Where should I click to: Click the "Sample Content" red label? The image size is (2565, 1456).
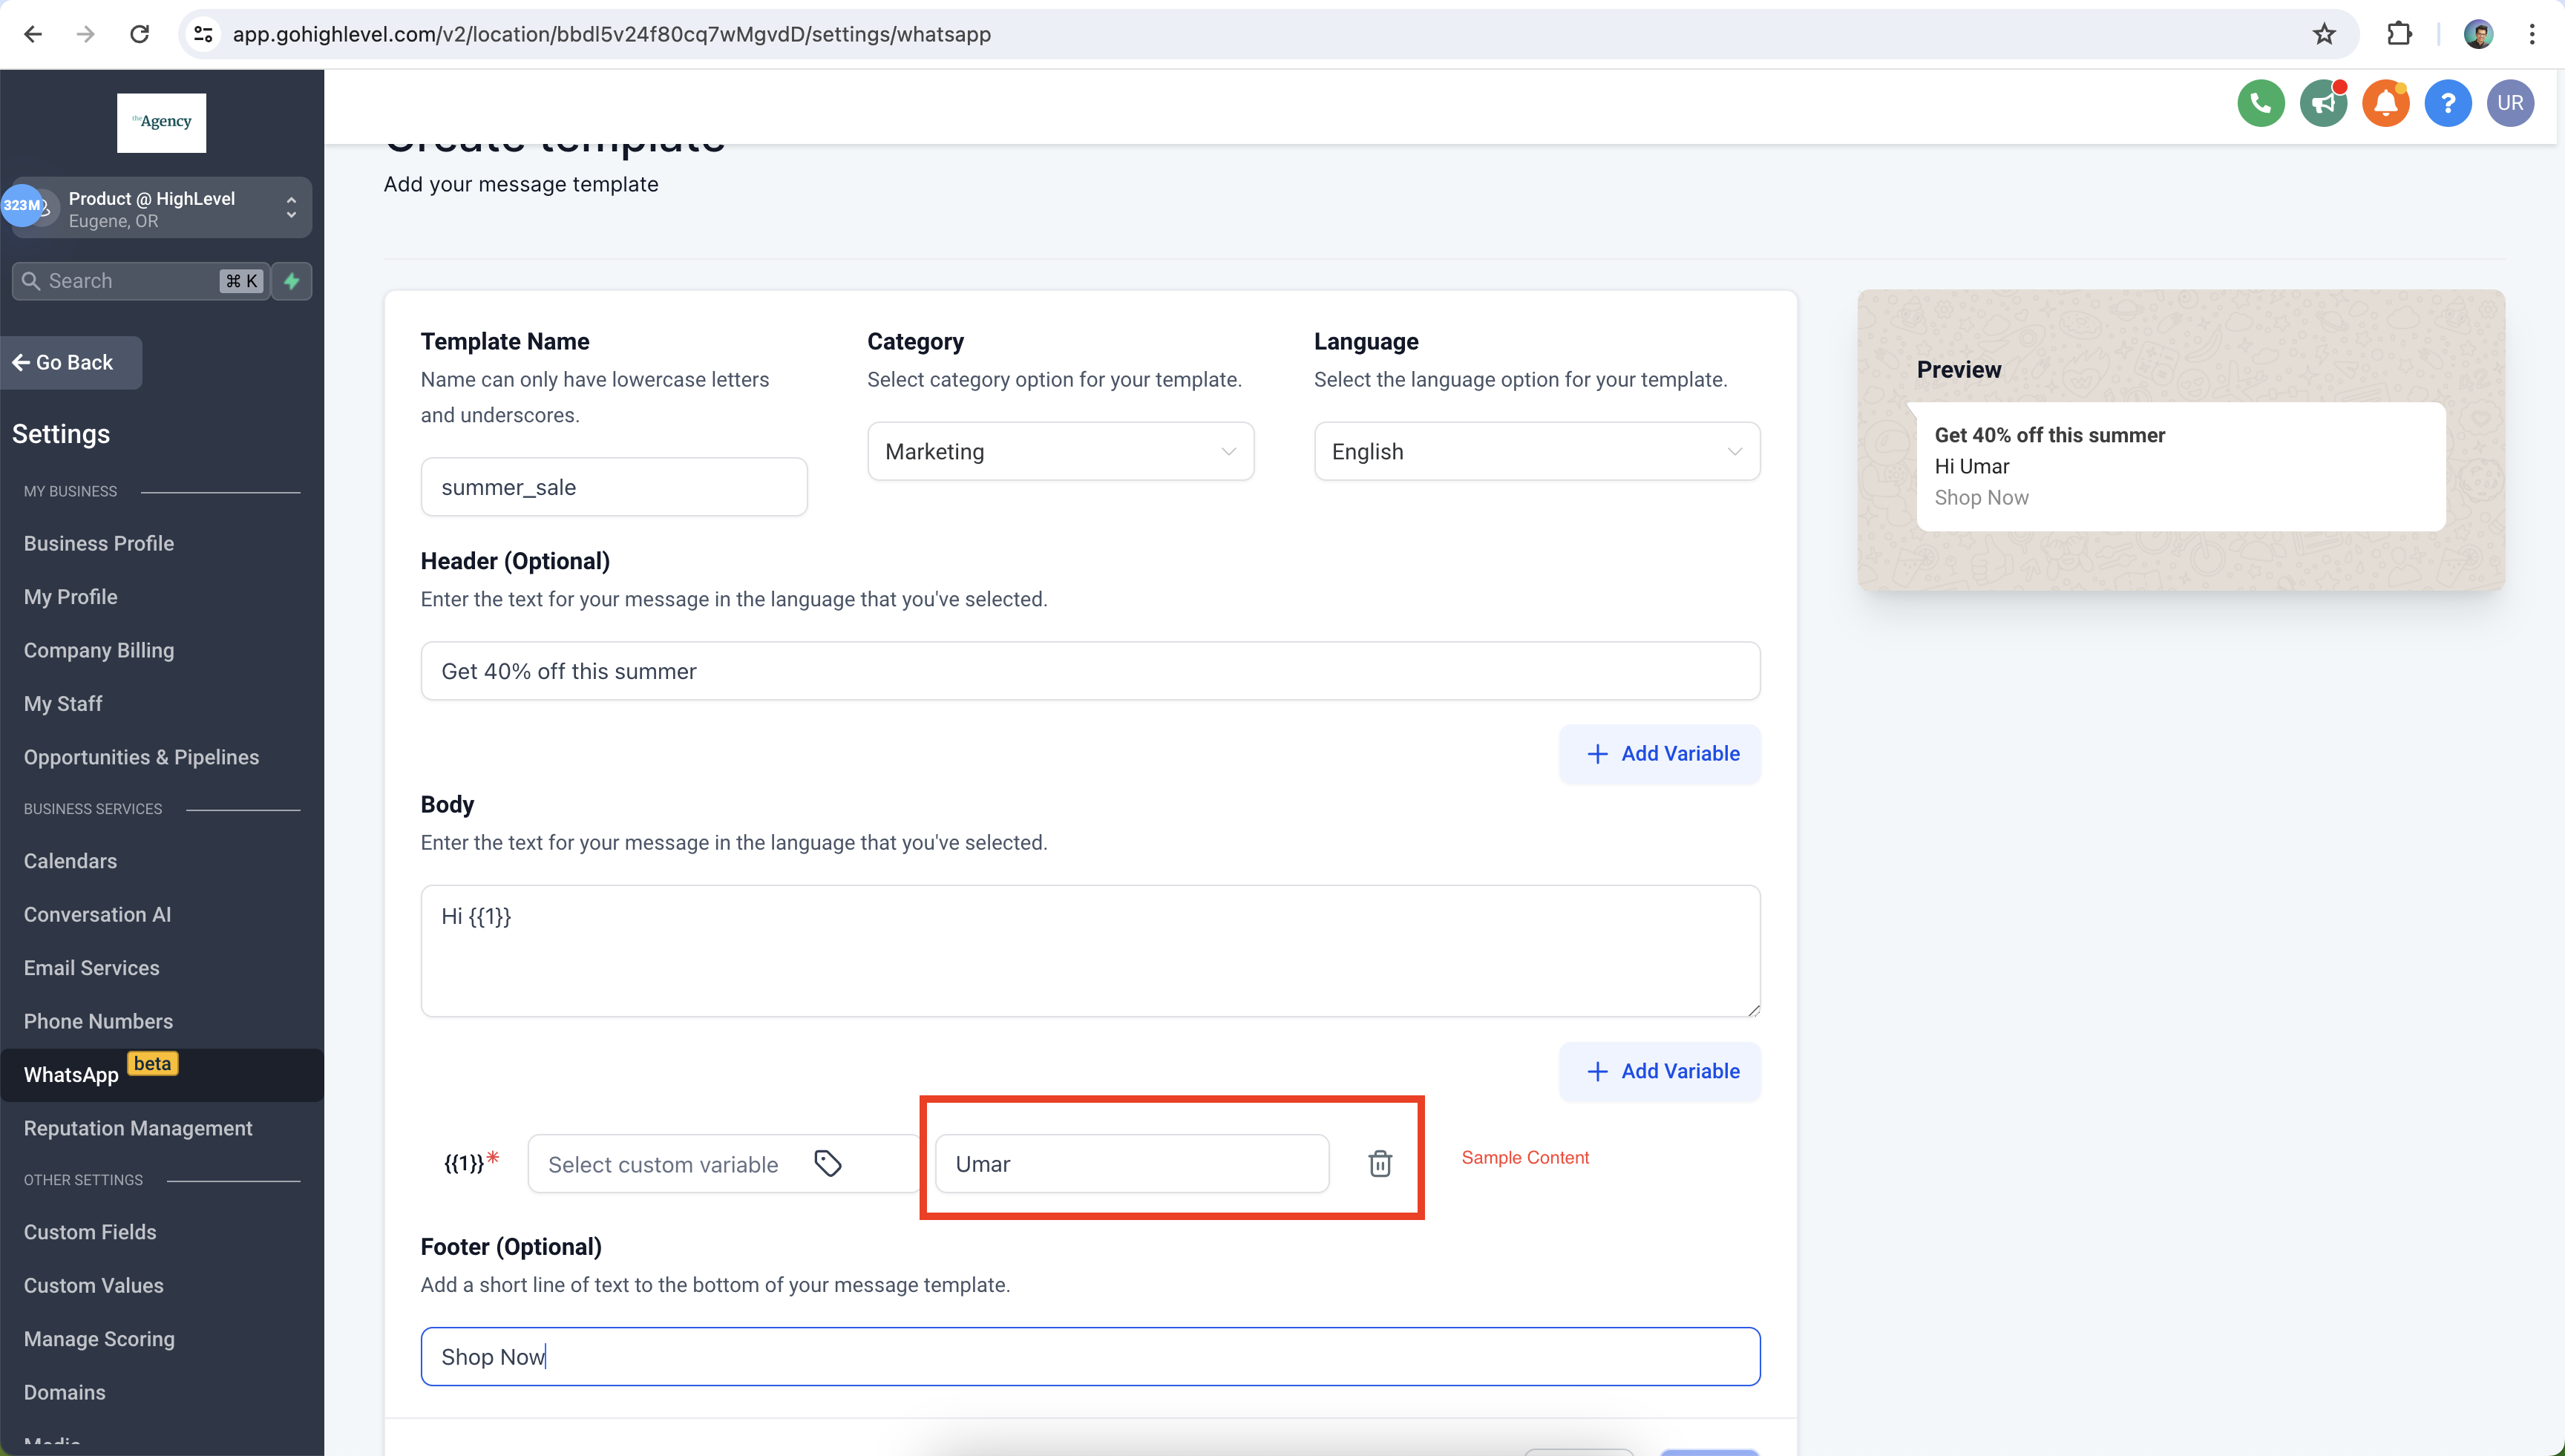coord(1525,1157)
